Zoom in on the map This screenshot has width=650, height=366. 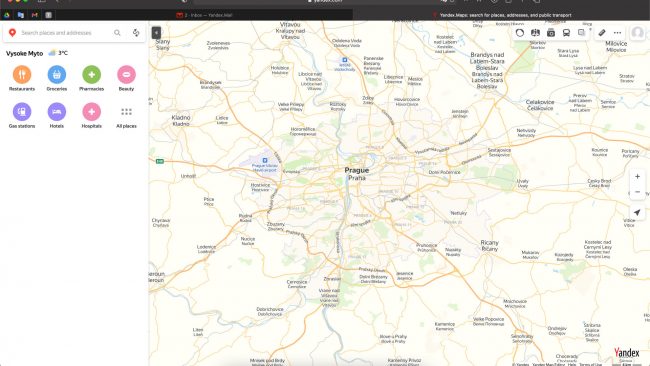click(x=637, y=177)
